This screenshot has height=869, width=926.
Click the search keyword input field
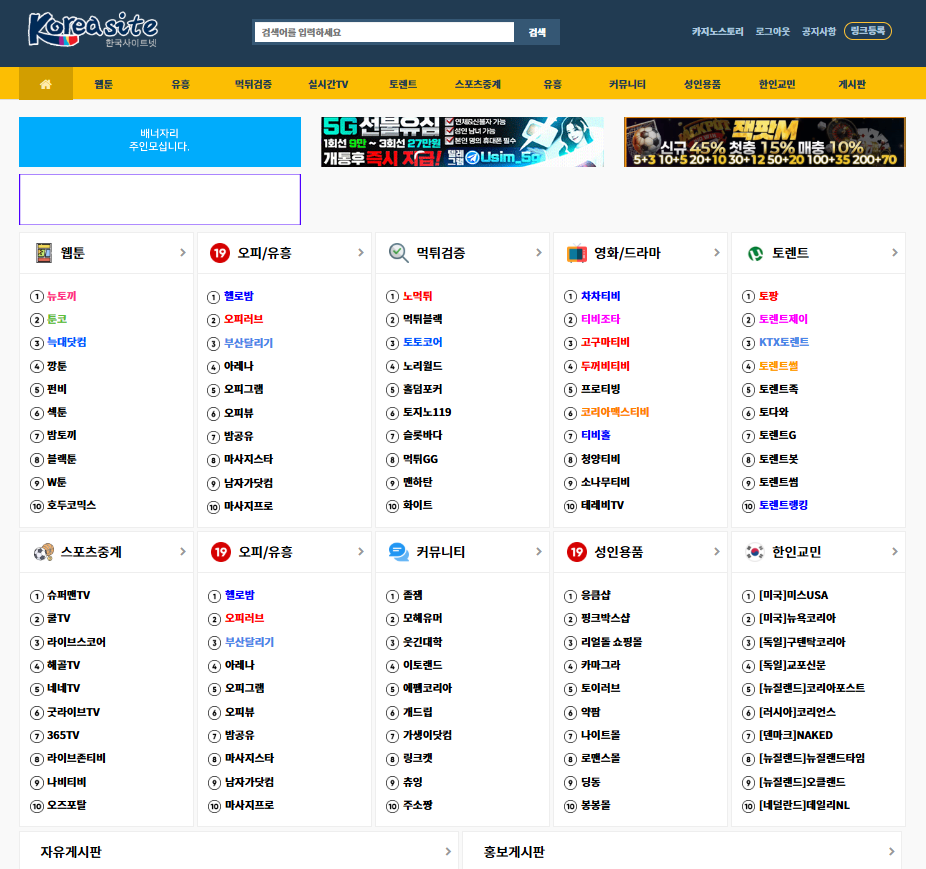[384, 32]
